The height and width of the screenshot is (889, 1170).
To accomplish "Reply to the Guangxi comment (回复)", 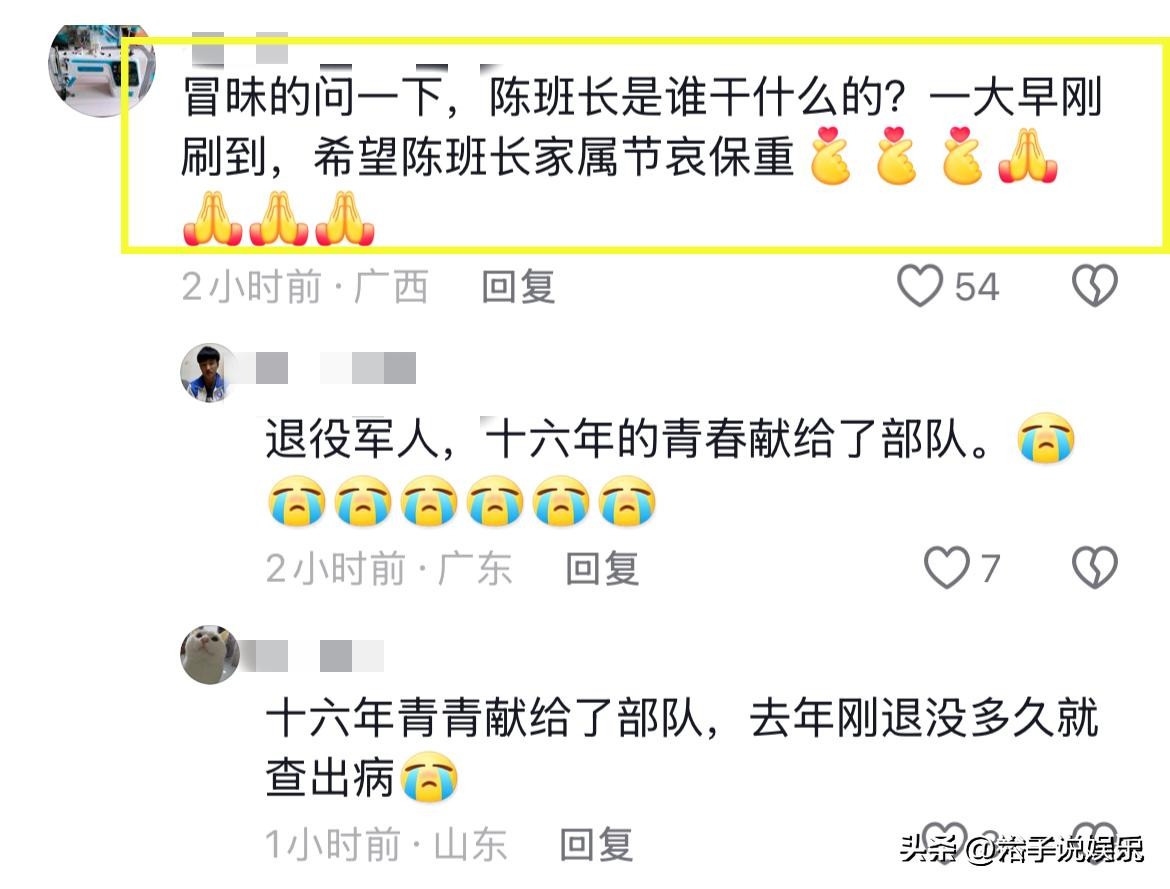I will tap(519, 287).
